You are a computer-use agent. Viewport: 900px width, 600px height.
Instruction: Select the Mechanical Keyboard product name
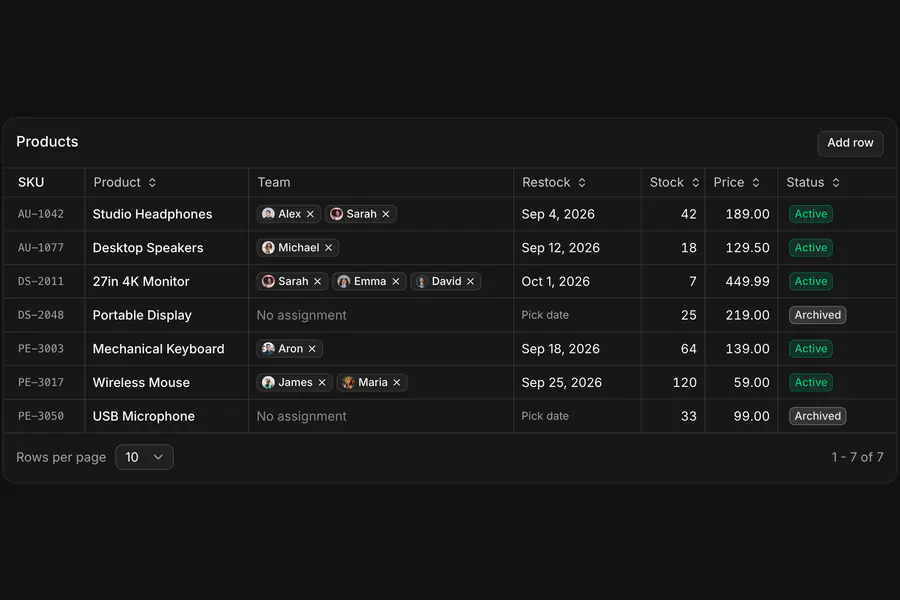(x=158, y=349)
